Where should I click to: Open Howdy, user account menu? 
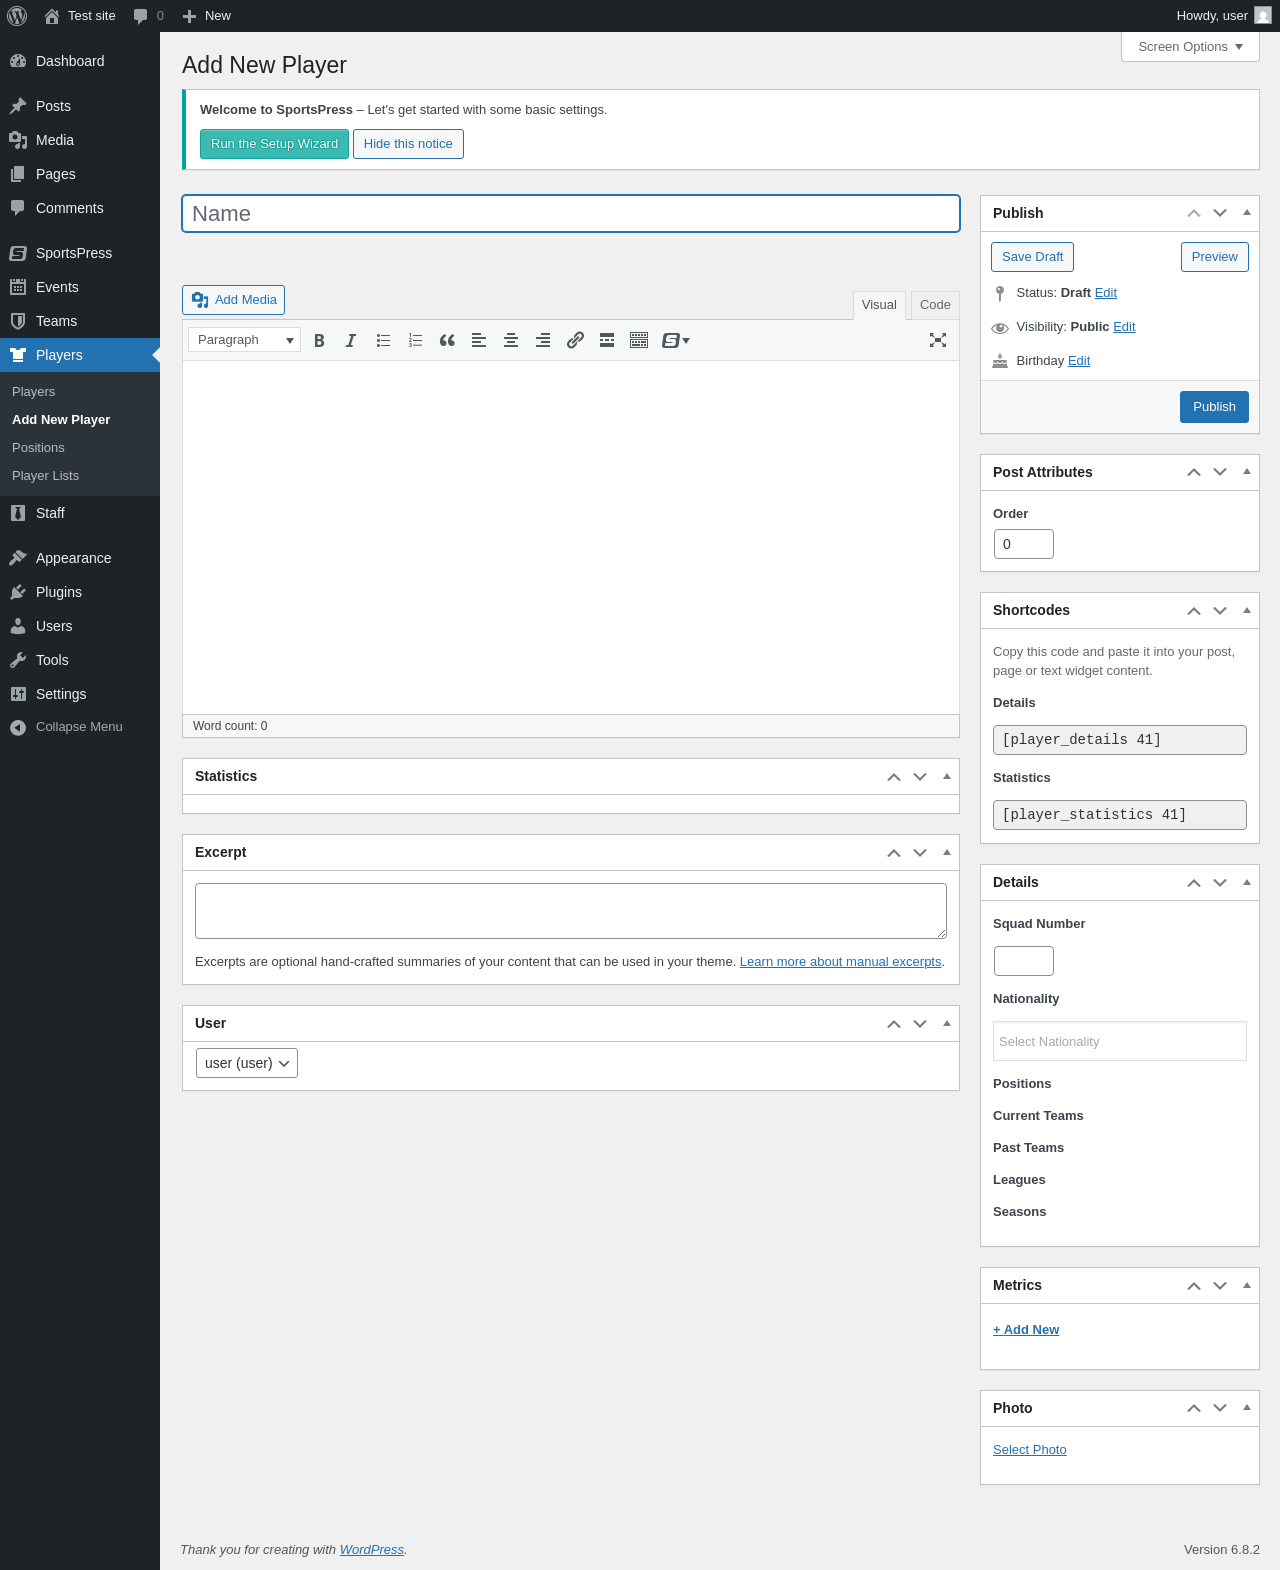[x=1223, y=16]
